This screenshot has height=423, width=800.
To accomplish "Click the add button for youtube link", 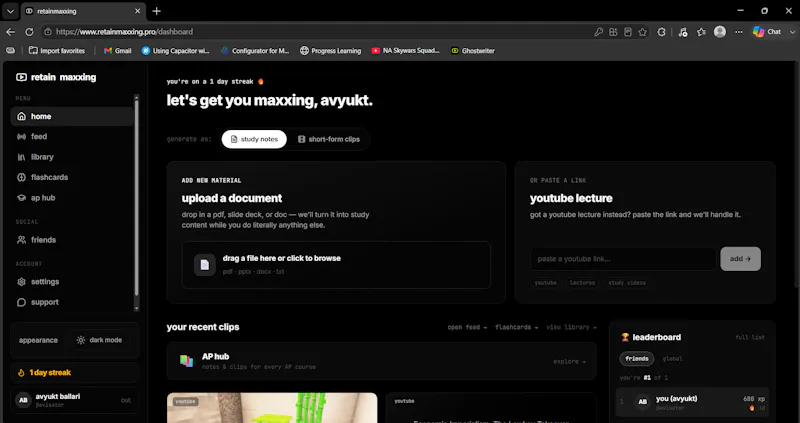I will tap(740, 259).
